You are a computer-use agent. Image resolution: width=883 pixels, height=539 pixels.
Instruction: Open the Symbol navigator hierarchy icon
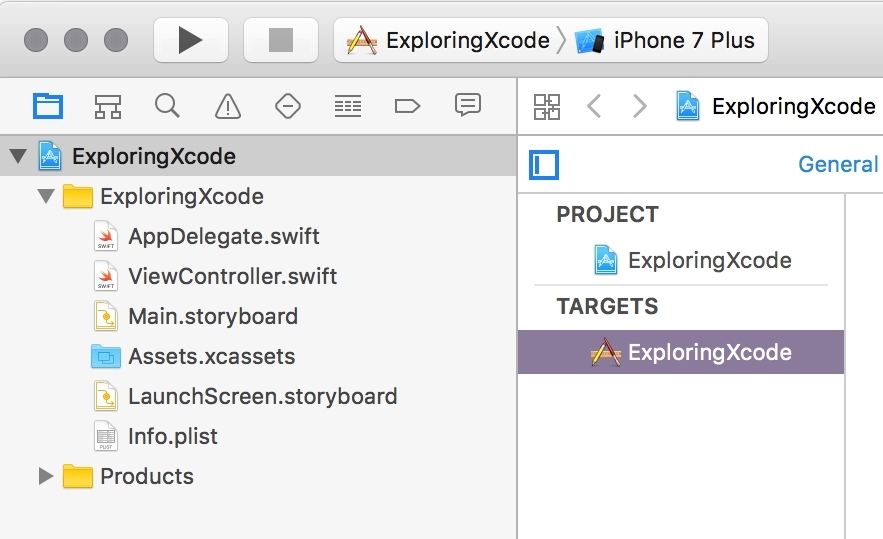pyautogui.click(x=108, y=106)
